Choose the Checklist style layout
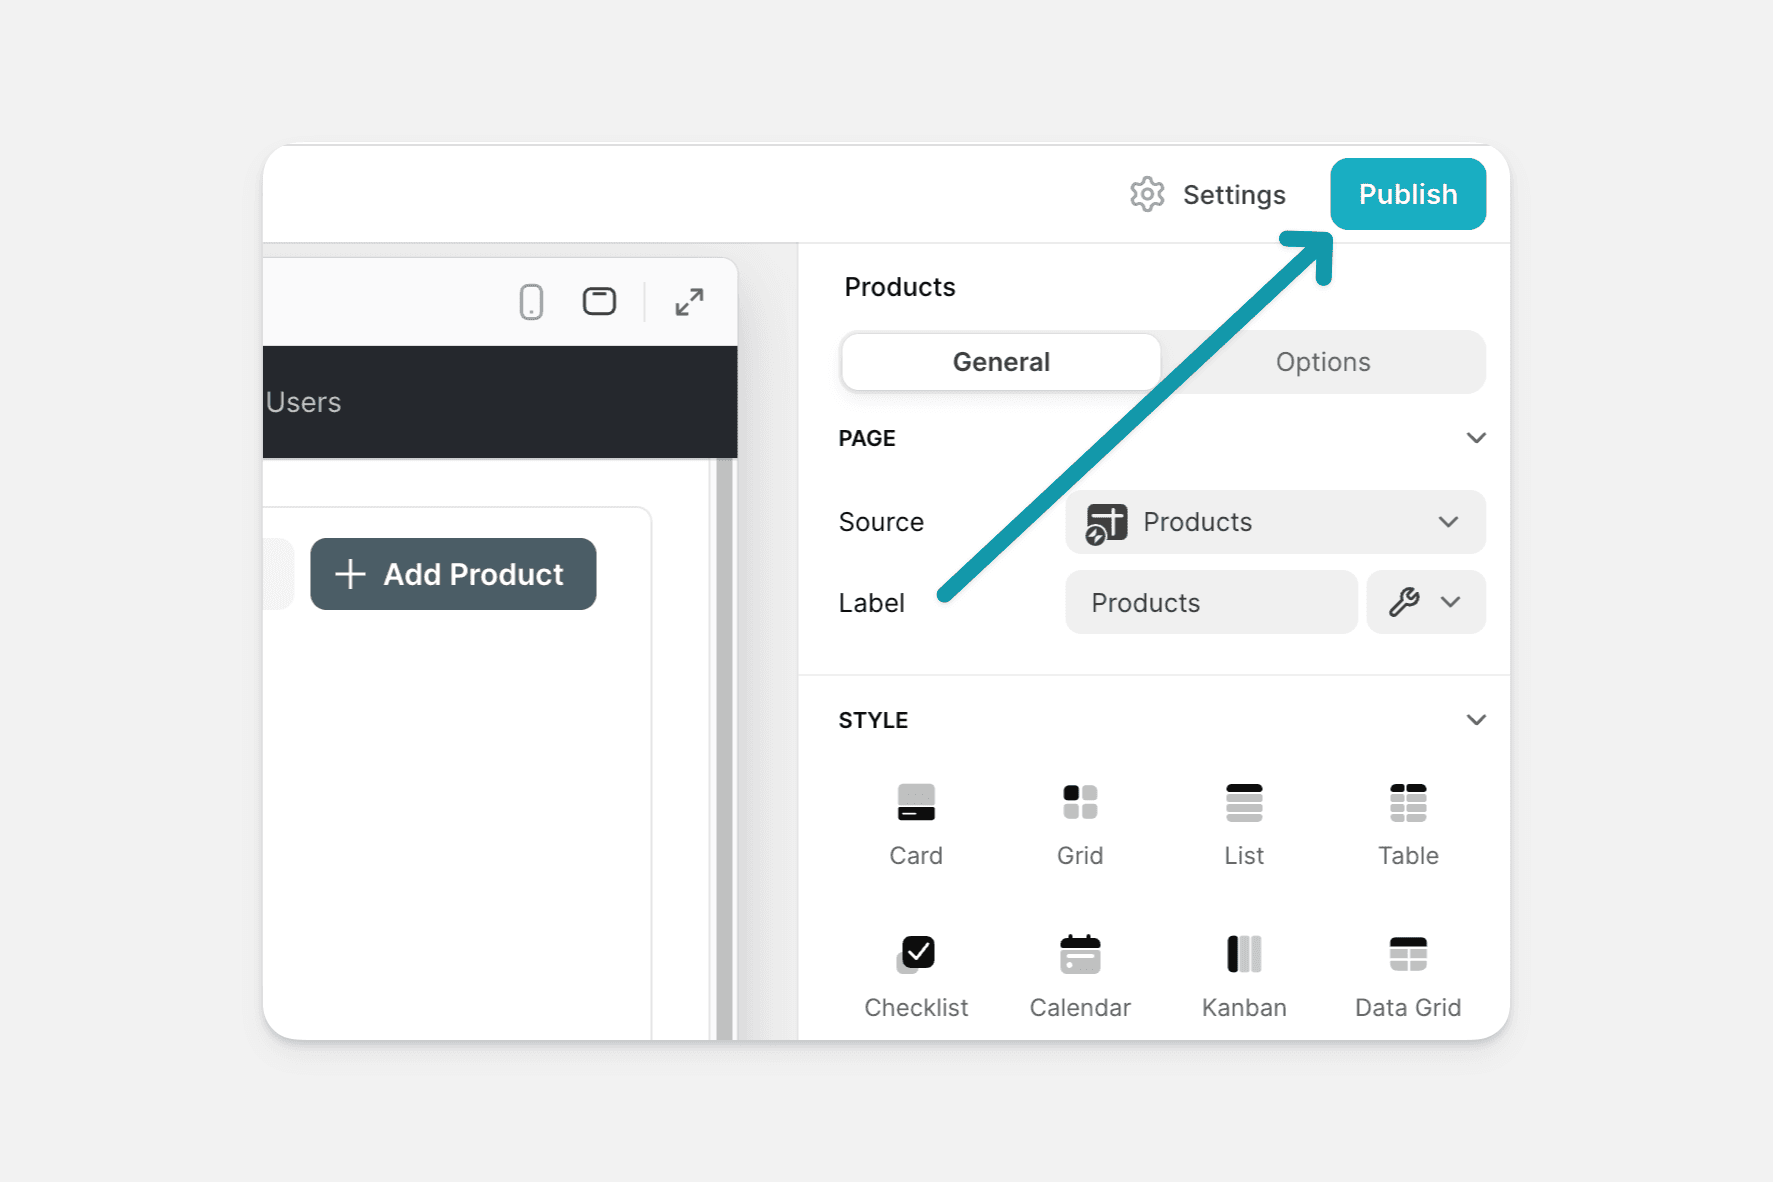Screen dimensions: 1773x1182 (915, 975)
